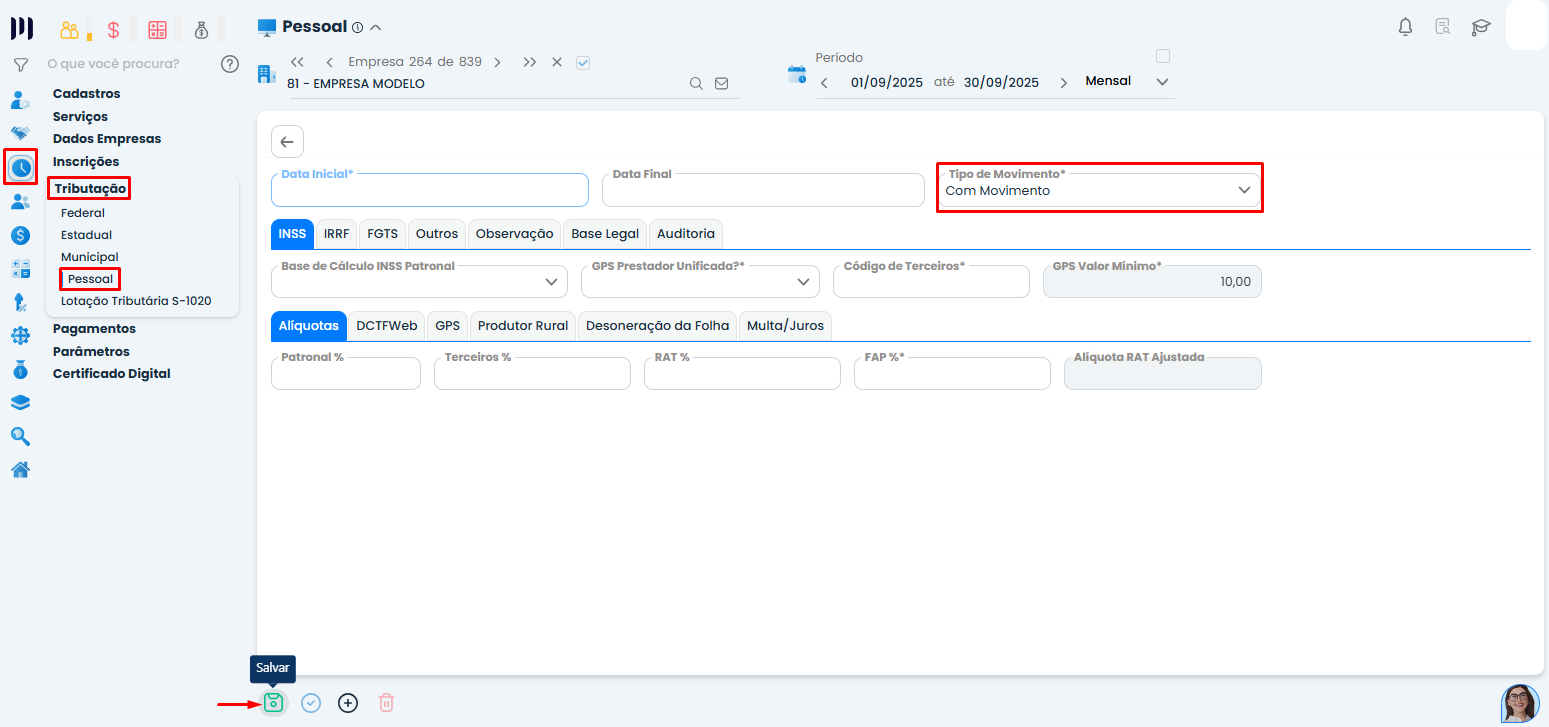Delete record with trash icon
1549x727 pixels.
click(387, 703)
